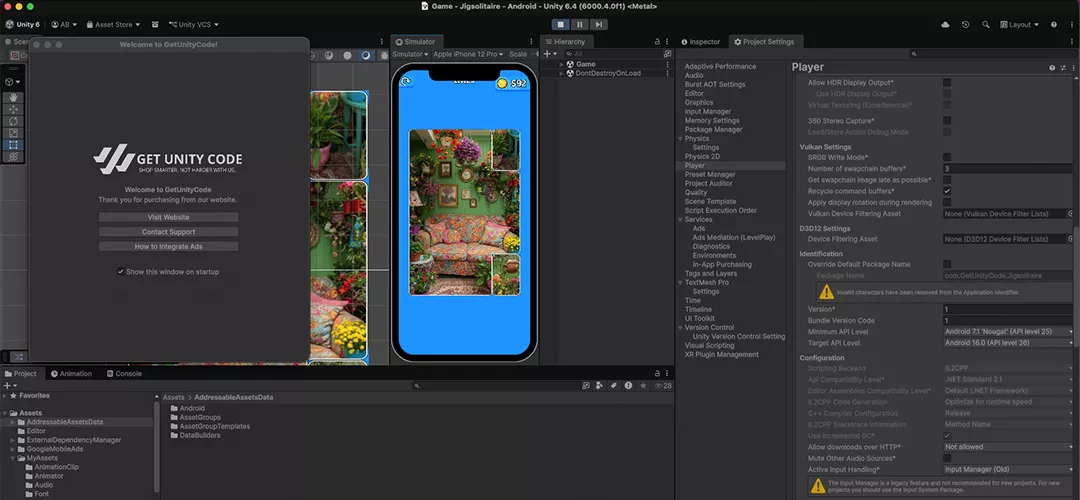The height and width of the screenshot is (500, 1080).
Task: Click the global search magnifier icon
Action: pyautogui.click(x=985, y=24)
